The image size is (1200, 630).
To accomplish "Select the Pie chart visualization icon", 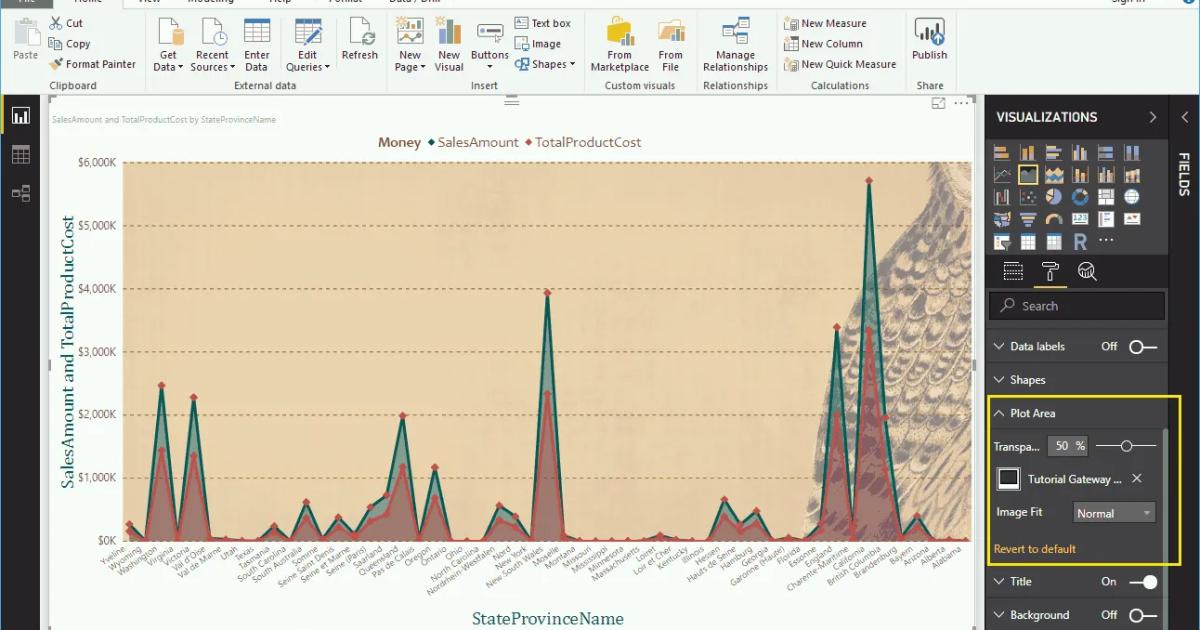I will [1054, 195].
